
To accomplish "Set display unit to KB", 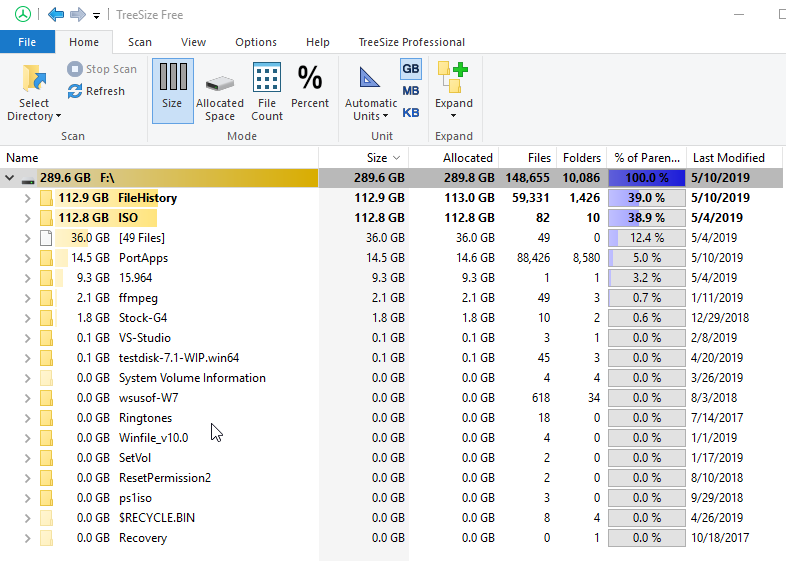I will pos(411,113).
